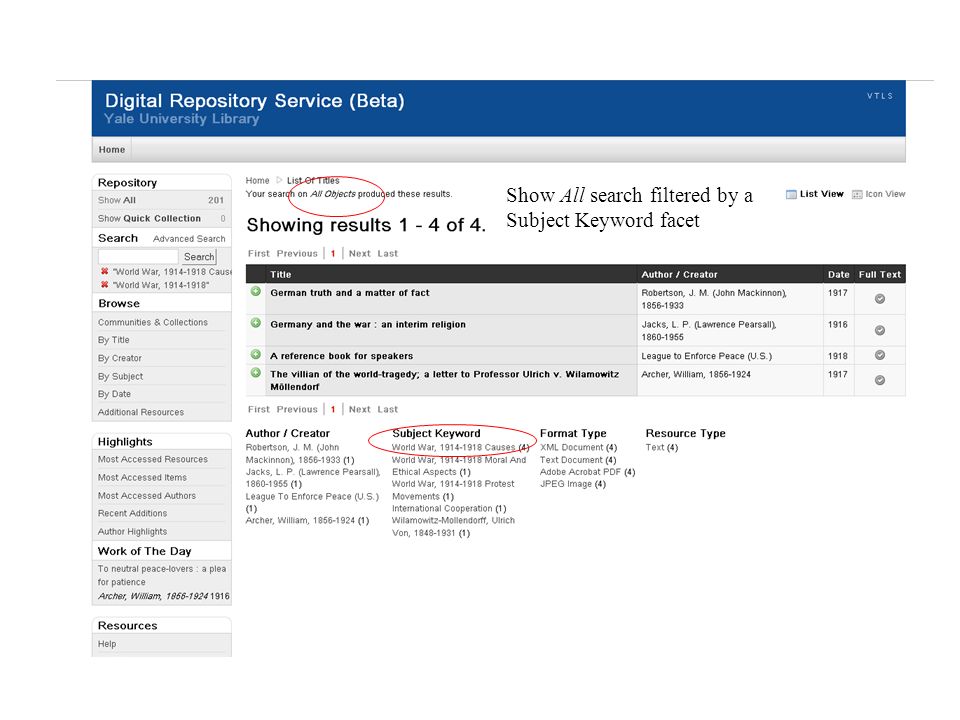This screenshot has height=720, width=960.
Task: Click top pagination Last link
Action: tap(387, 253)
